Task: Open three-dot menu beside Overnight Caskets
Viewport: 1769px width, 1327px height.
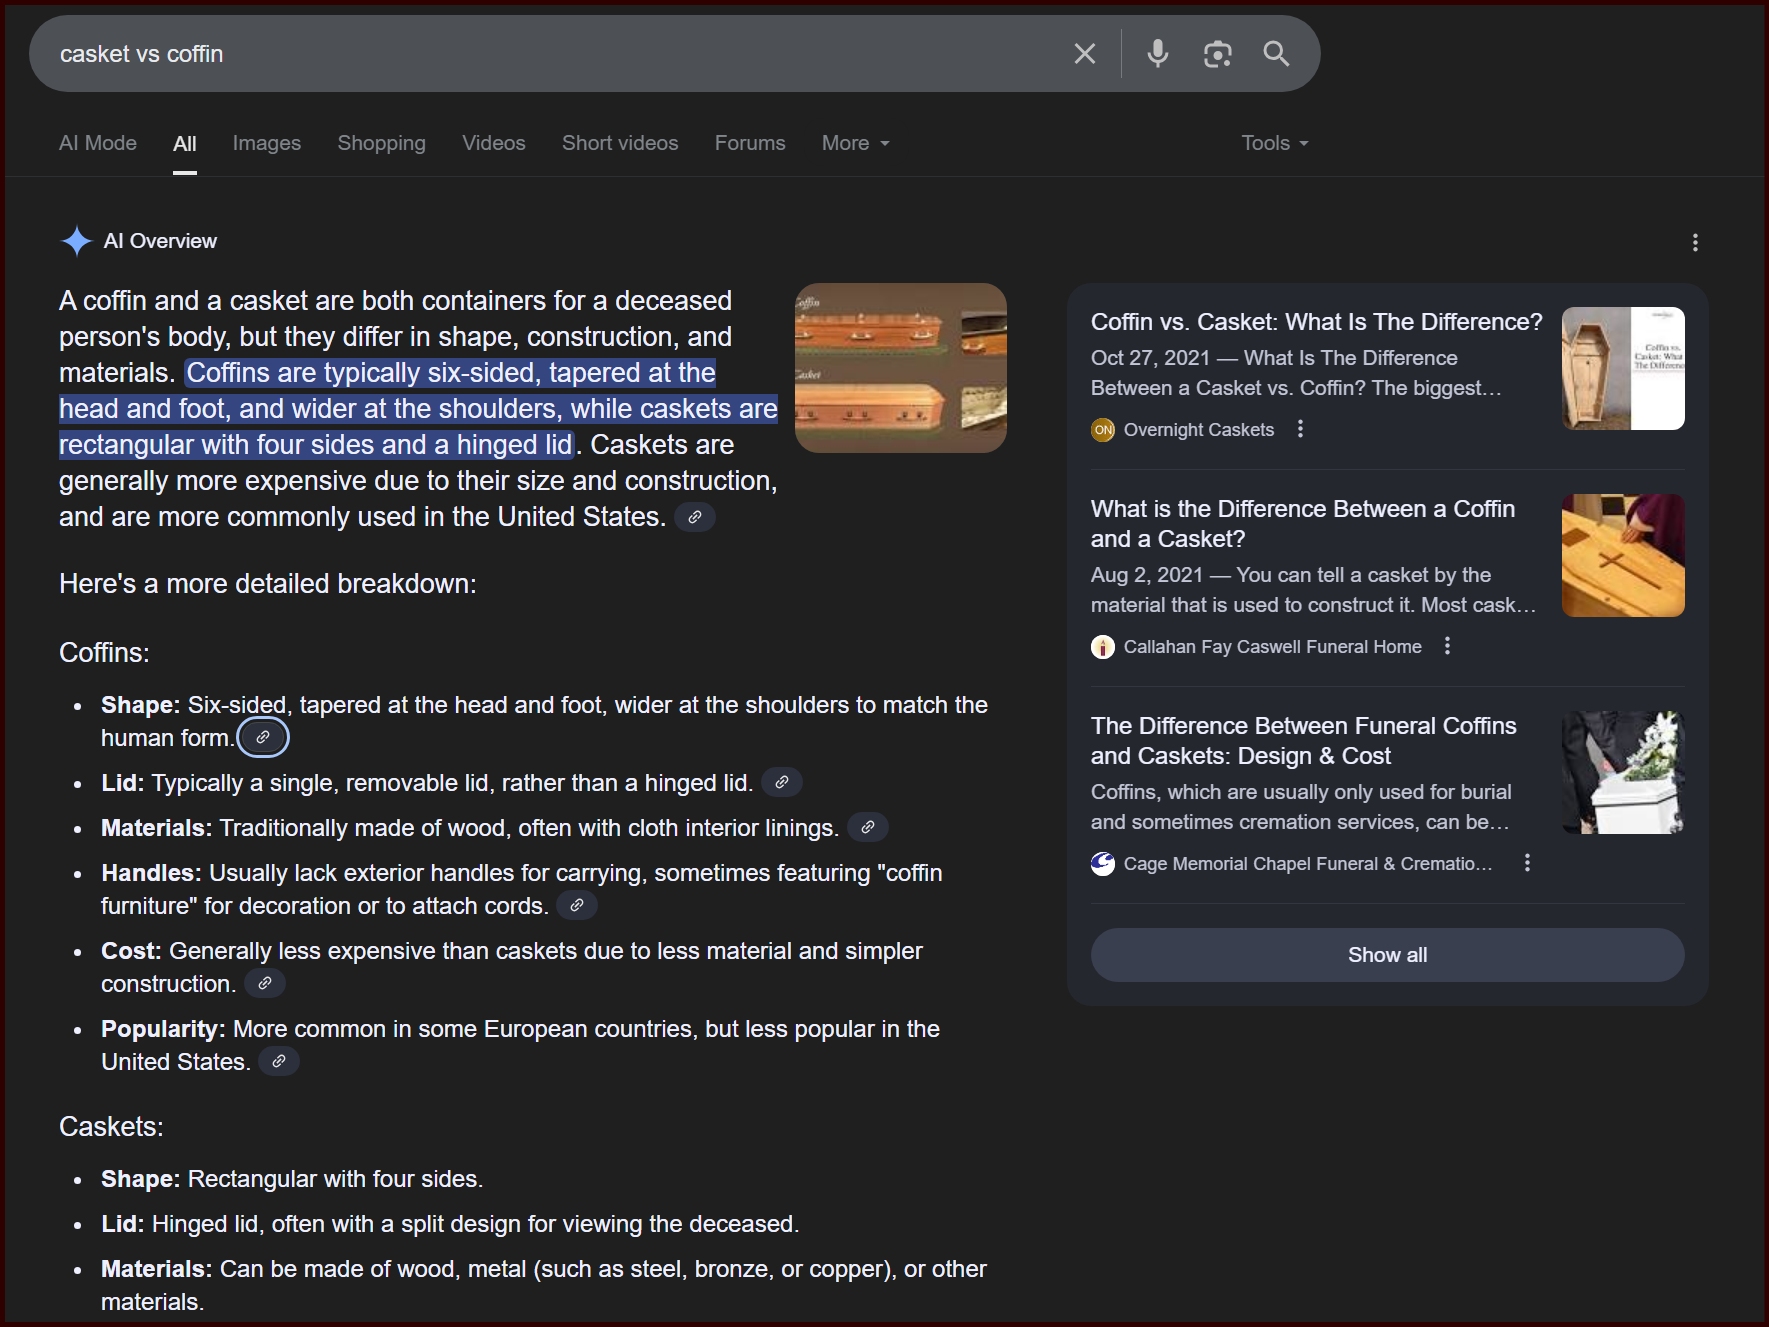Action: 1300,429
